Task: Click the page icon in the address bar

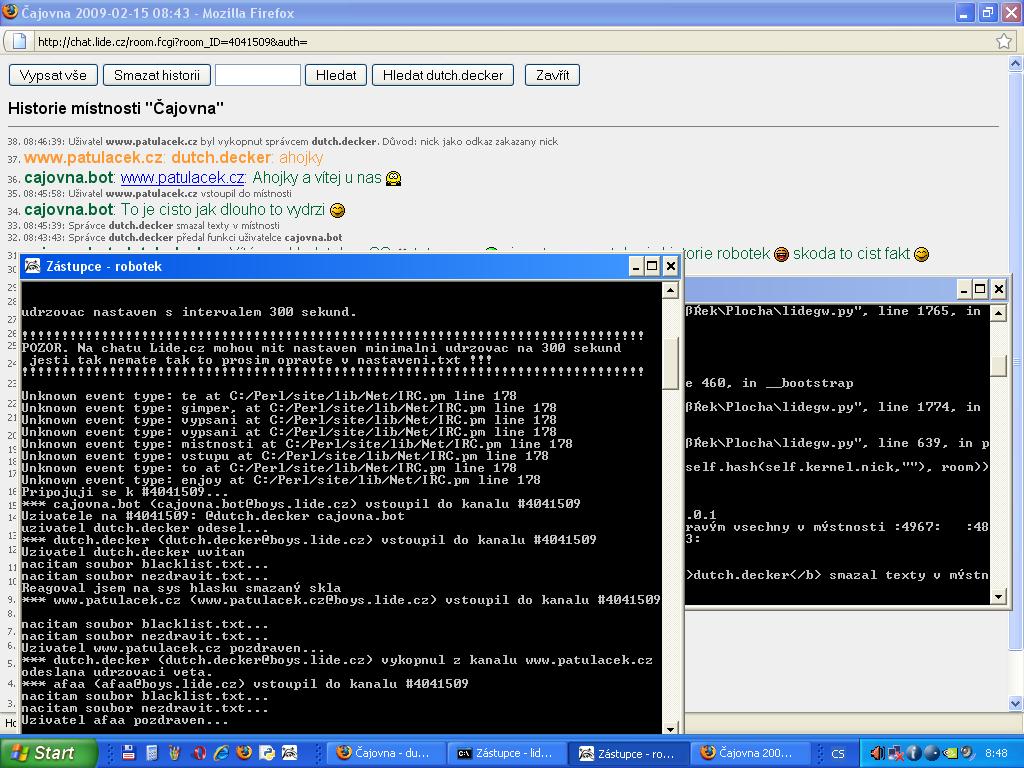Action: pos(20,42)
